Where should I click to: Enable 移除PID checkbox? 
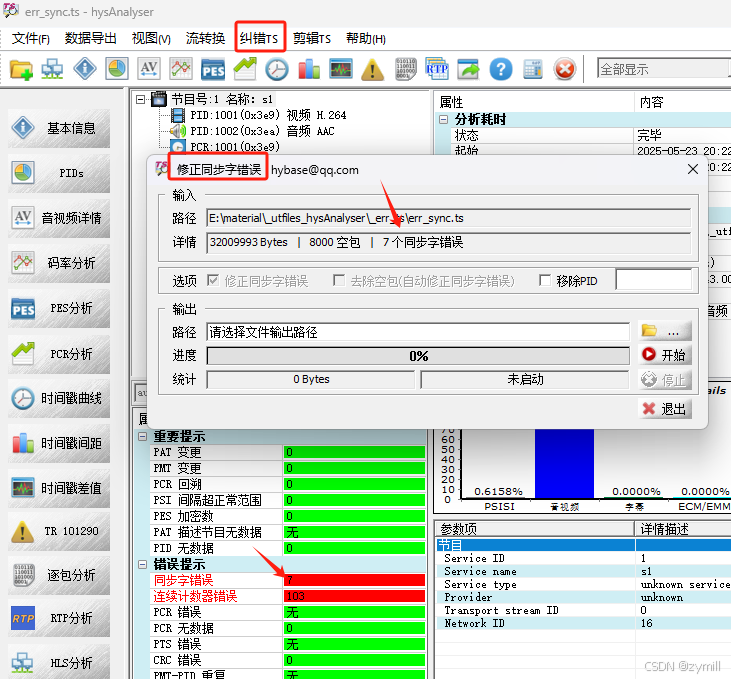point(545,280)
